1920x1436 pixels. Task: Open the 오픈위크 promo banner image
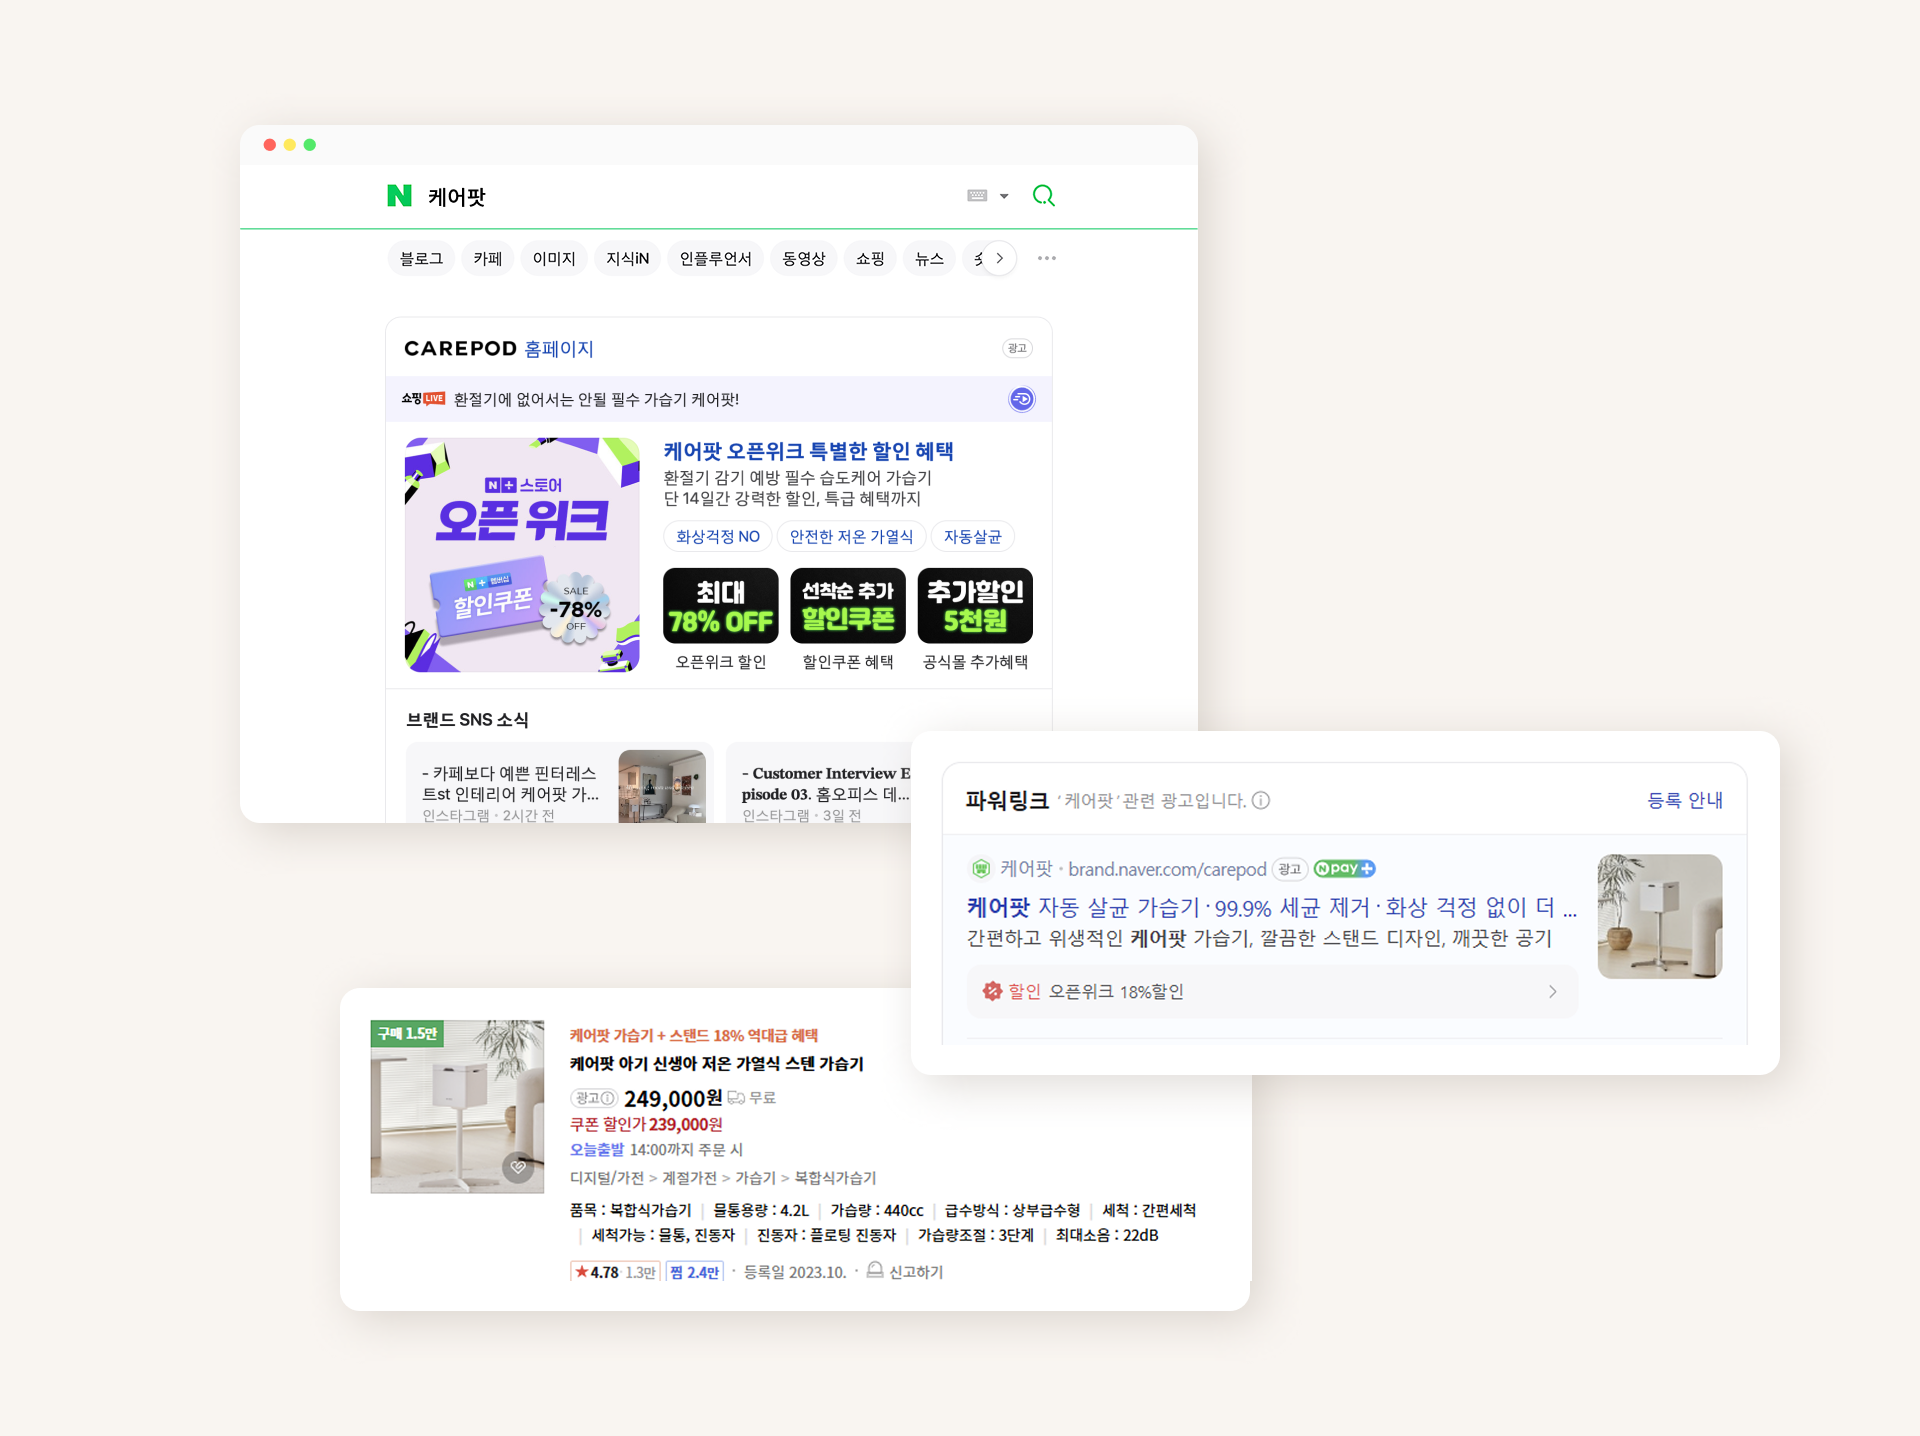click(522, 554)
